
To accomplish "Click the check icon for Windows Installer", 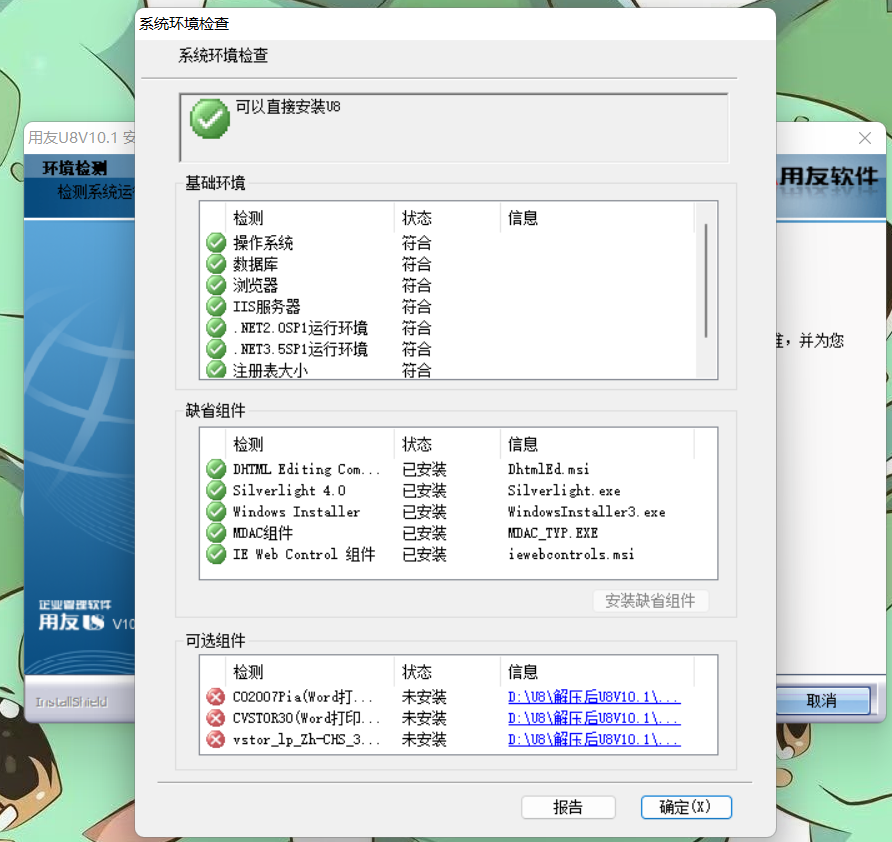I will (216, 511).
